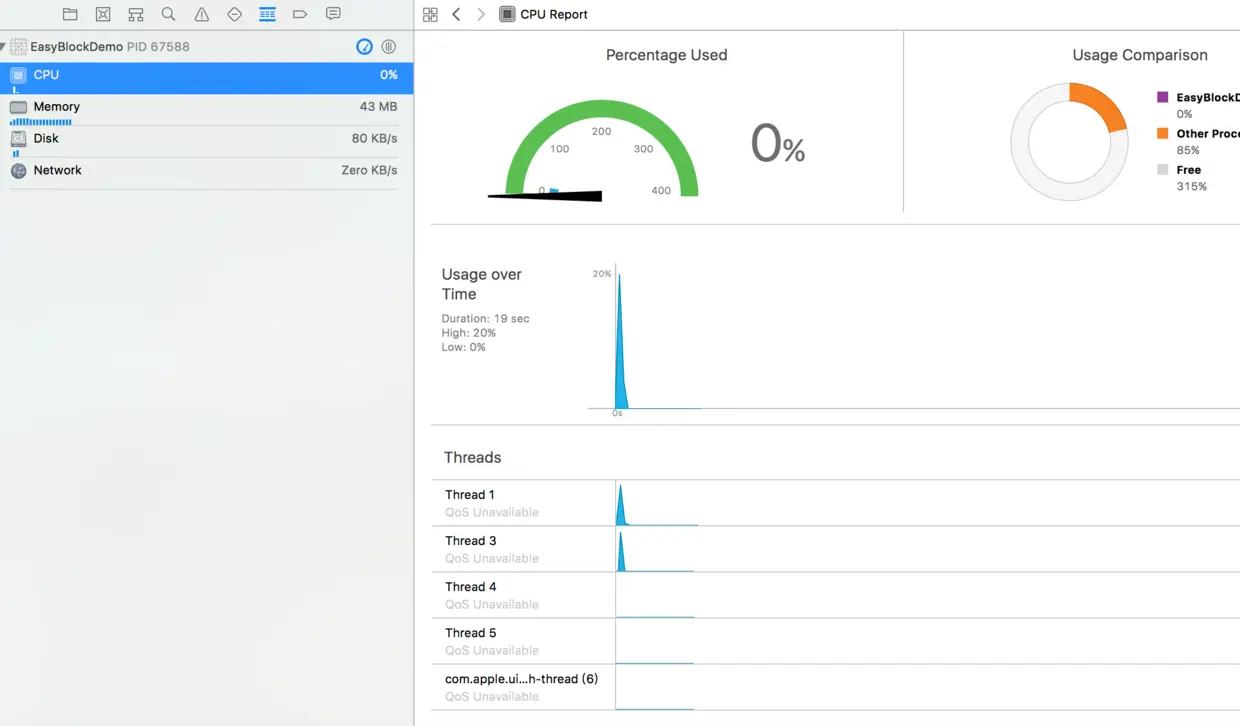
Task: Toggle the process view options button
Action: tap(389, 47)
